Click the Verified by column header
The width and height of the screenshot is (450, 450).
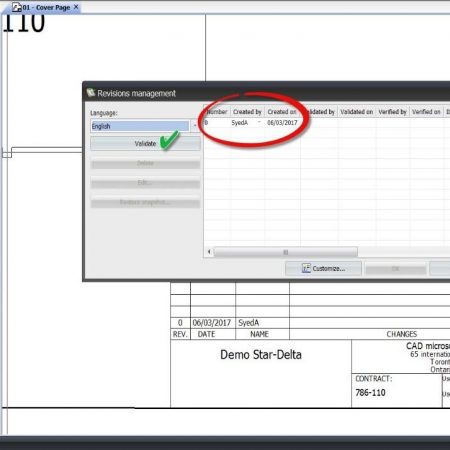392,112
